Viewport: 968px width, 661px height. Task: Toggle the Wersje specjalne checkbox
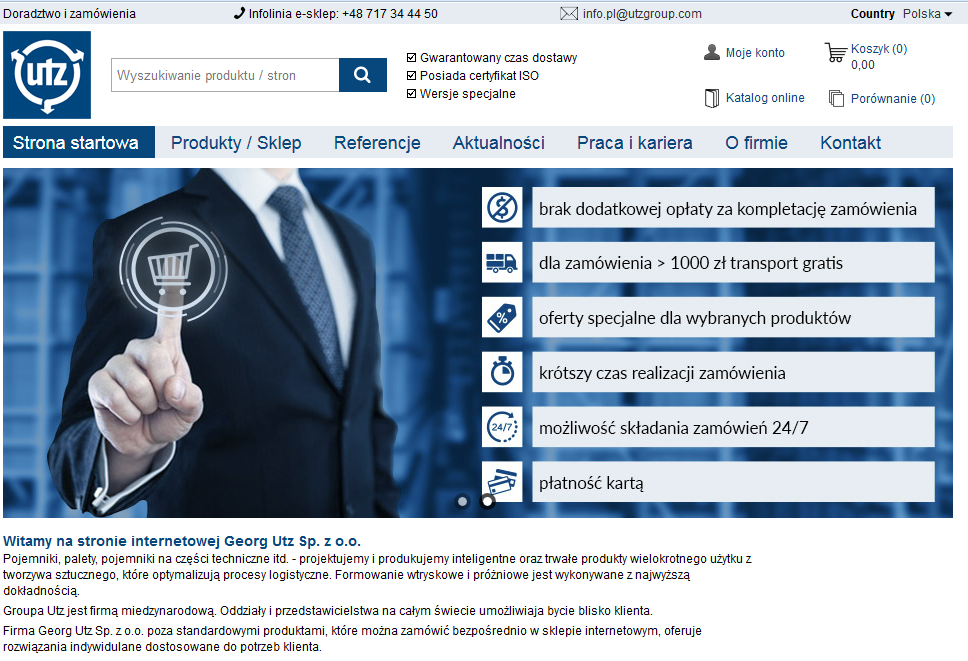tap(412, 94)
